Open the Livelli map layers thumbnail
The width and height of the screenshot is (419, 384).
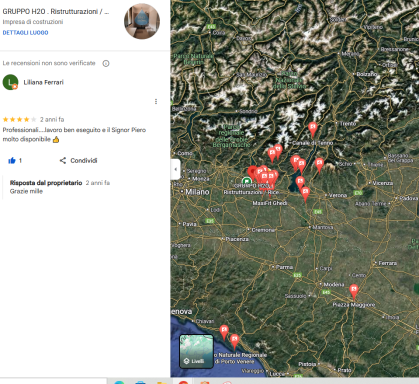pos(197,351)
